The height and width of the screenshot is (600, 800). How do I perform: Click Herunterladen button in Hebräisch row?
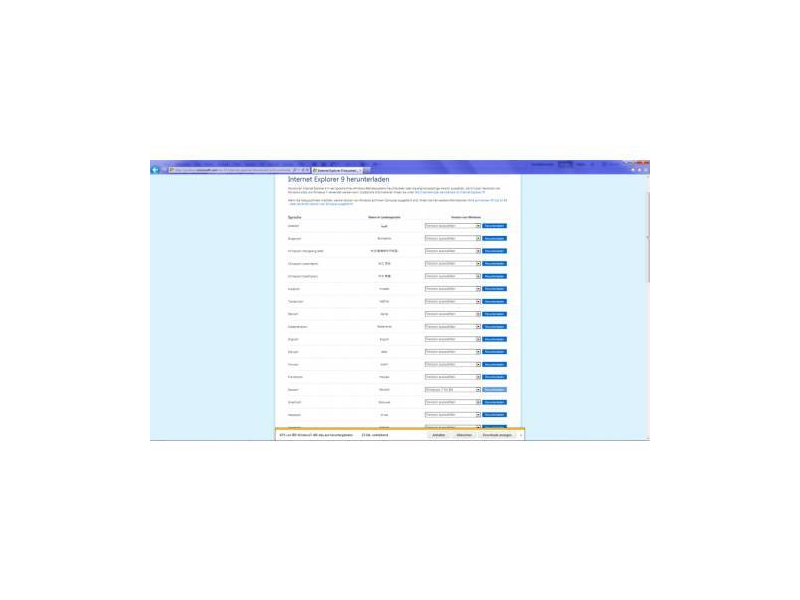click(494, 415)
